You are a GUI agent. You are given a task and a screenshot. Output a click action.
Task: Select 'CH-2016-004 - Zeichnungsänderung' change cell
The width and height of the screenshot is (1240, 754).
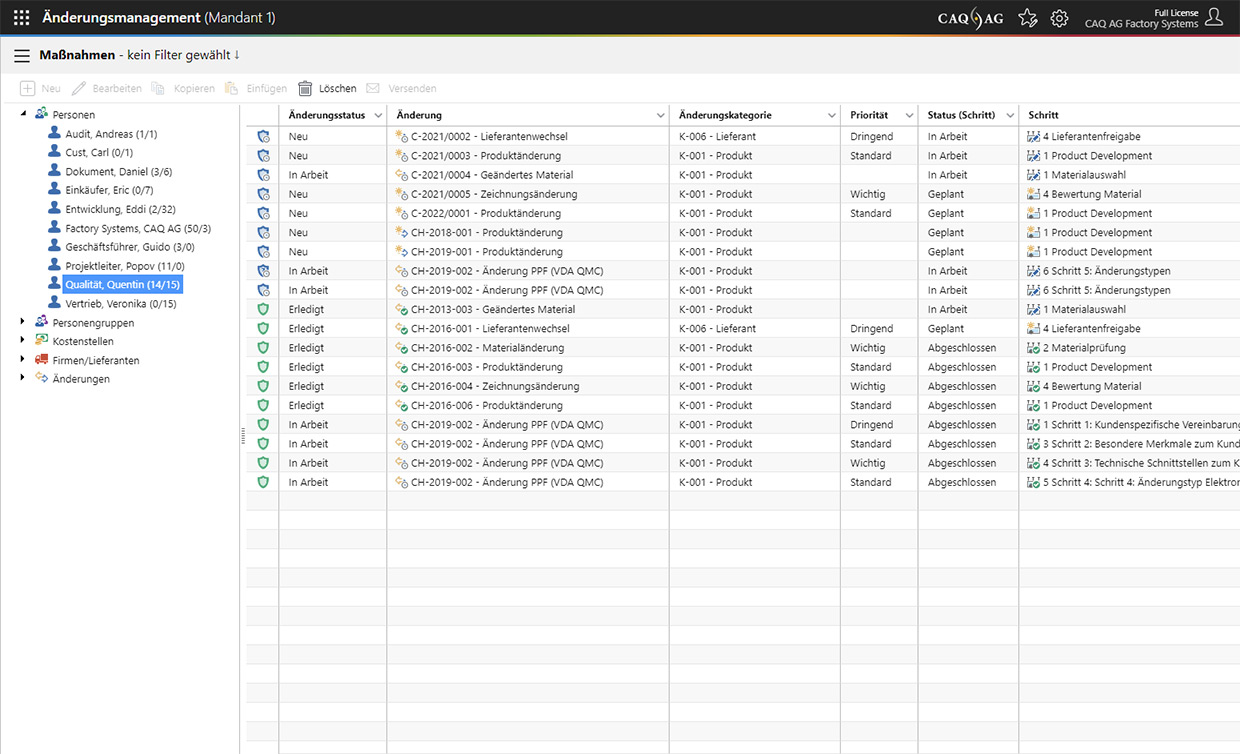coord(528,386)
